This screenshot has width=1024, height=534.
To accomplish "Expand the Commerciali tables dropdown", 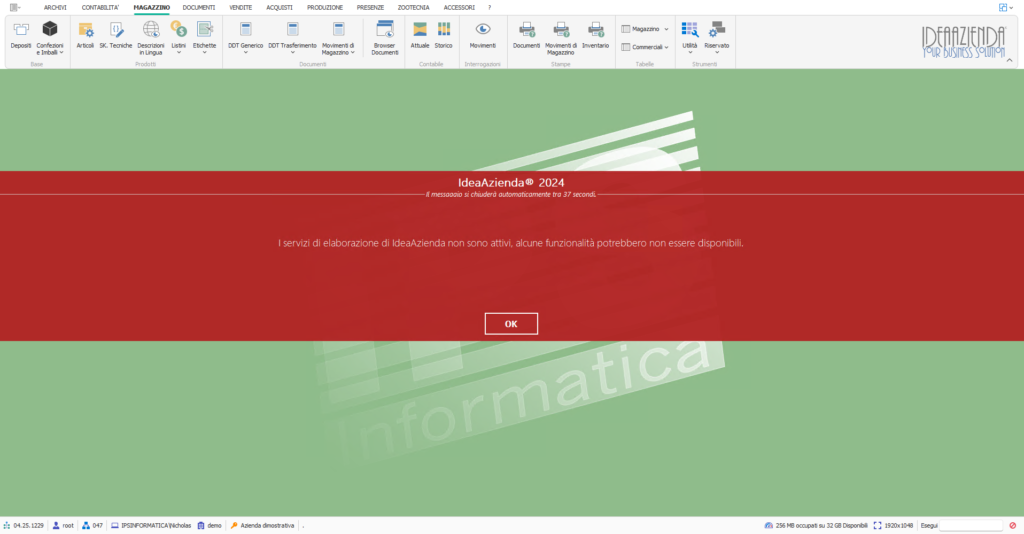I will tap(645, 47).
